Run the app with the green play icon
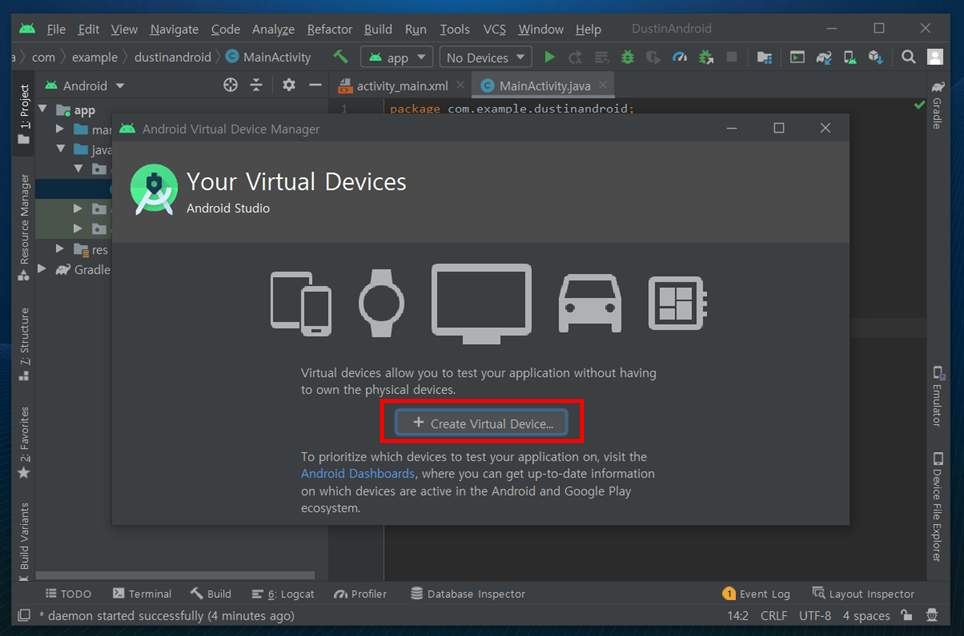The height and width of the screenshot is (636, 964). click(x=550, y=57)
